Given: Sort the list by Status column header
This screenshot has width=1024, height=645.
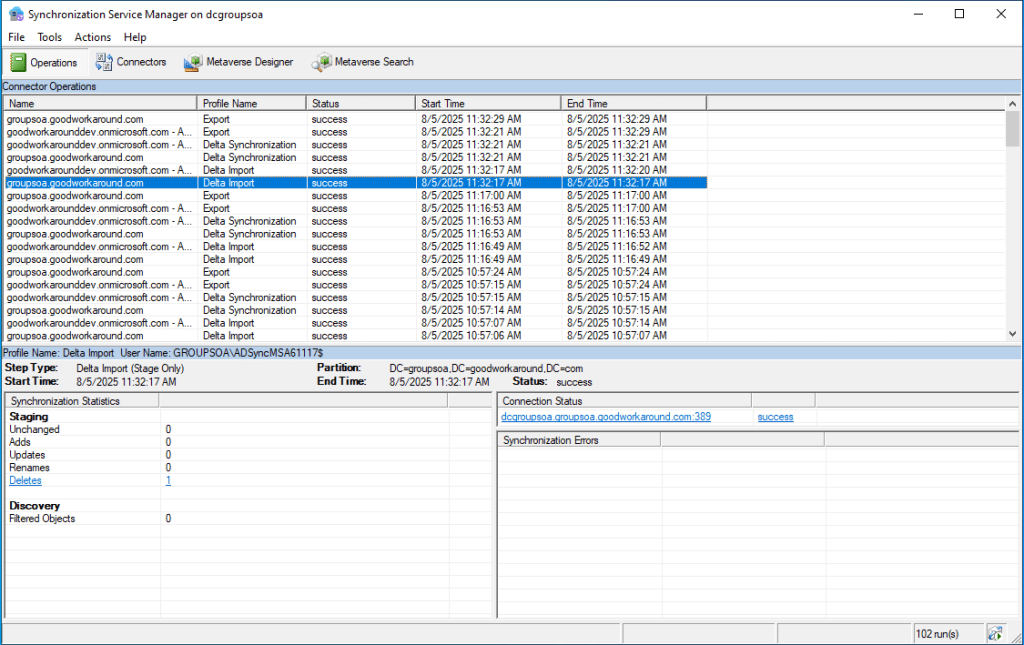Looking at the screenshot, I should click(x=360, y=103).
